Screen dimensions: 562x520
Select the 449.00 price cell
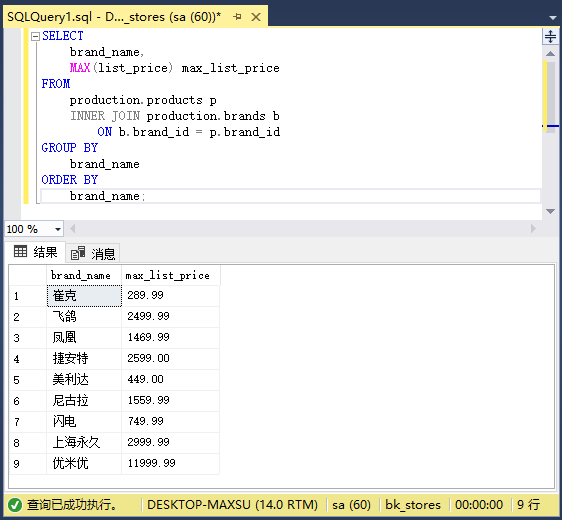point(171,380)
